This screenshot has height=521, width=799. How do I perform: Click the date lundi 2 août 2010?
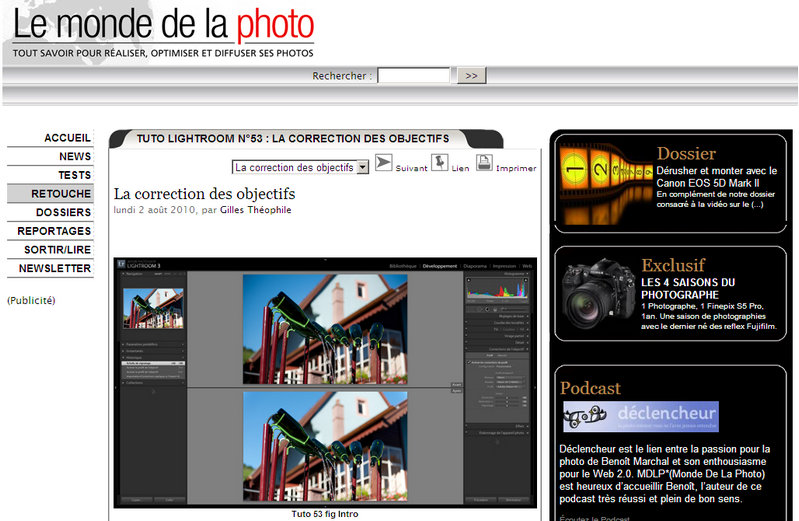click(154, 210)
